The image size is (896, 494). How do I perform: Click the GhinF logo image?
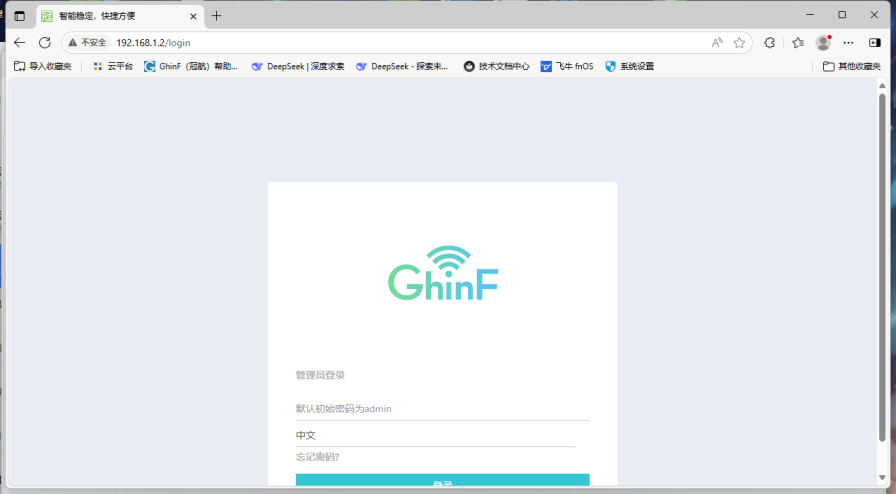443,273
